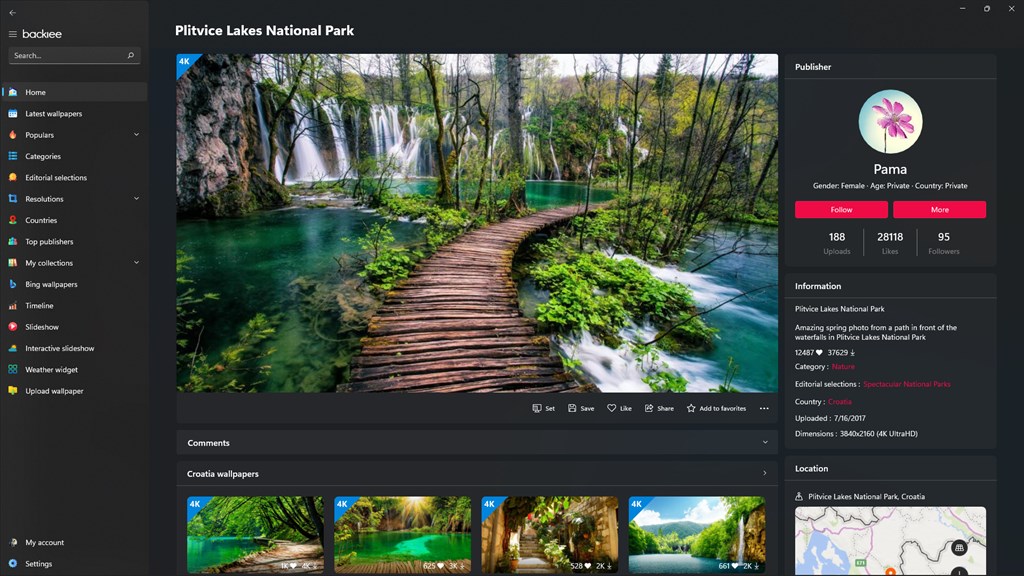This screenshot has height=576, width=1024.
Task: Share the wallpaper via Share icon
Action: [648, 408]
